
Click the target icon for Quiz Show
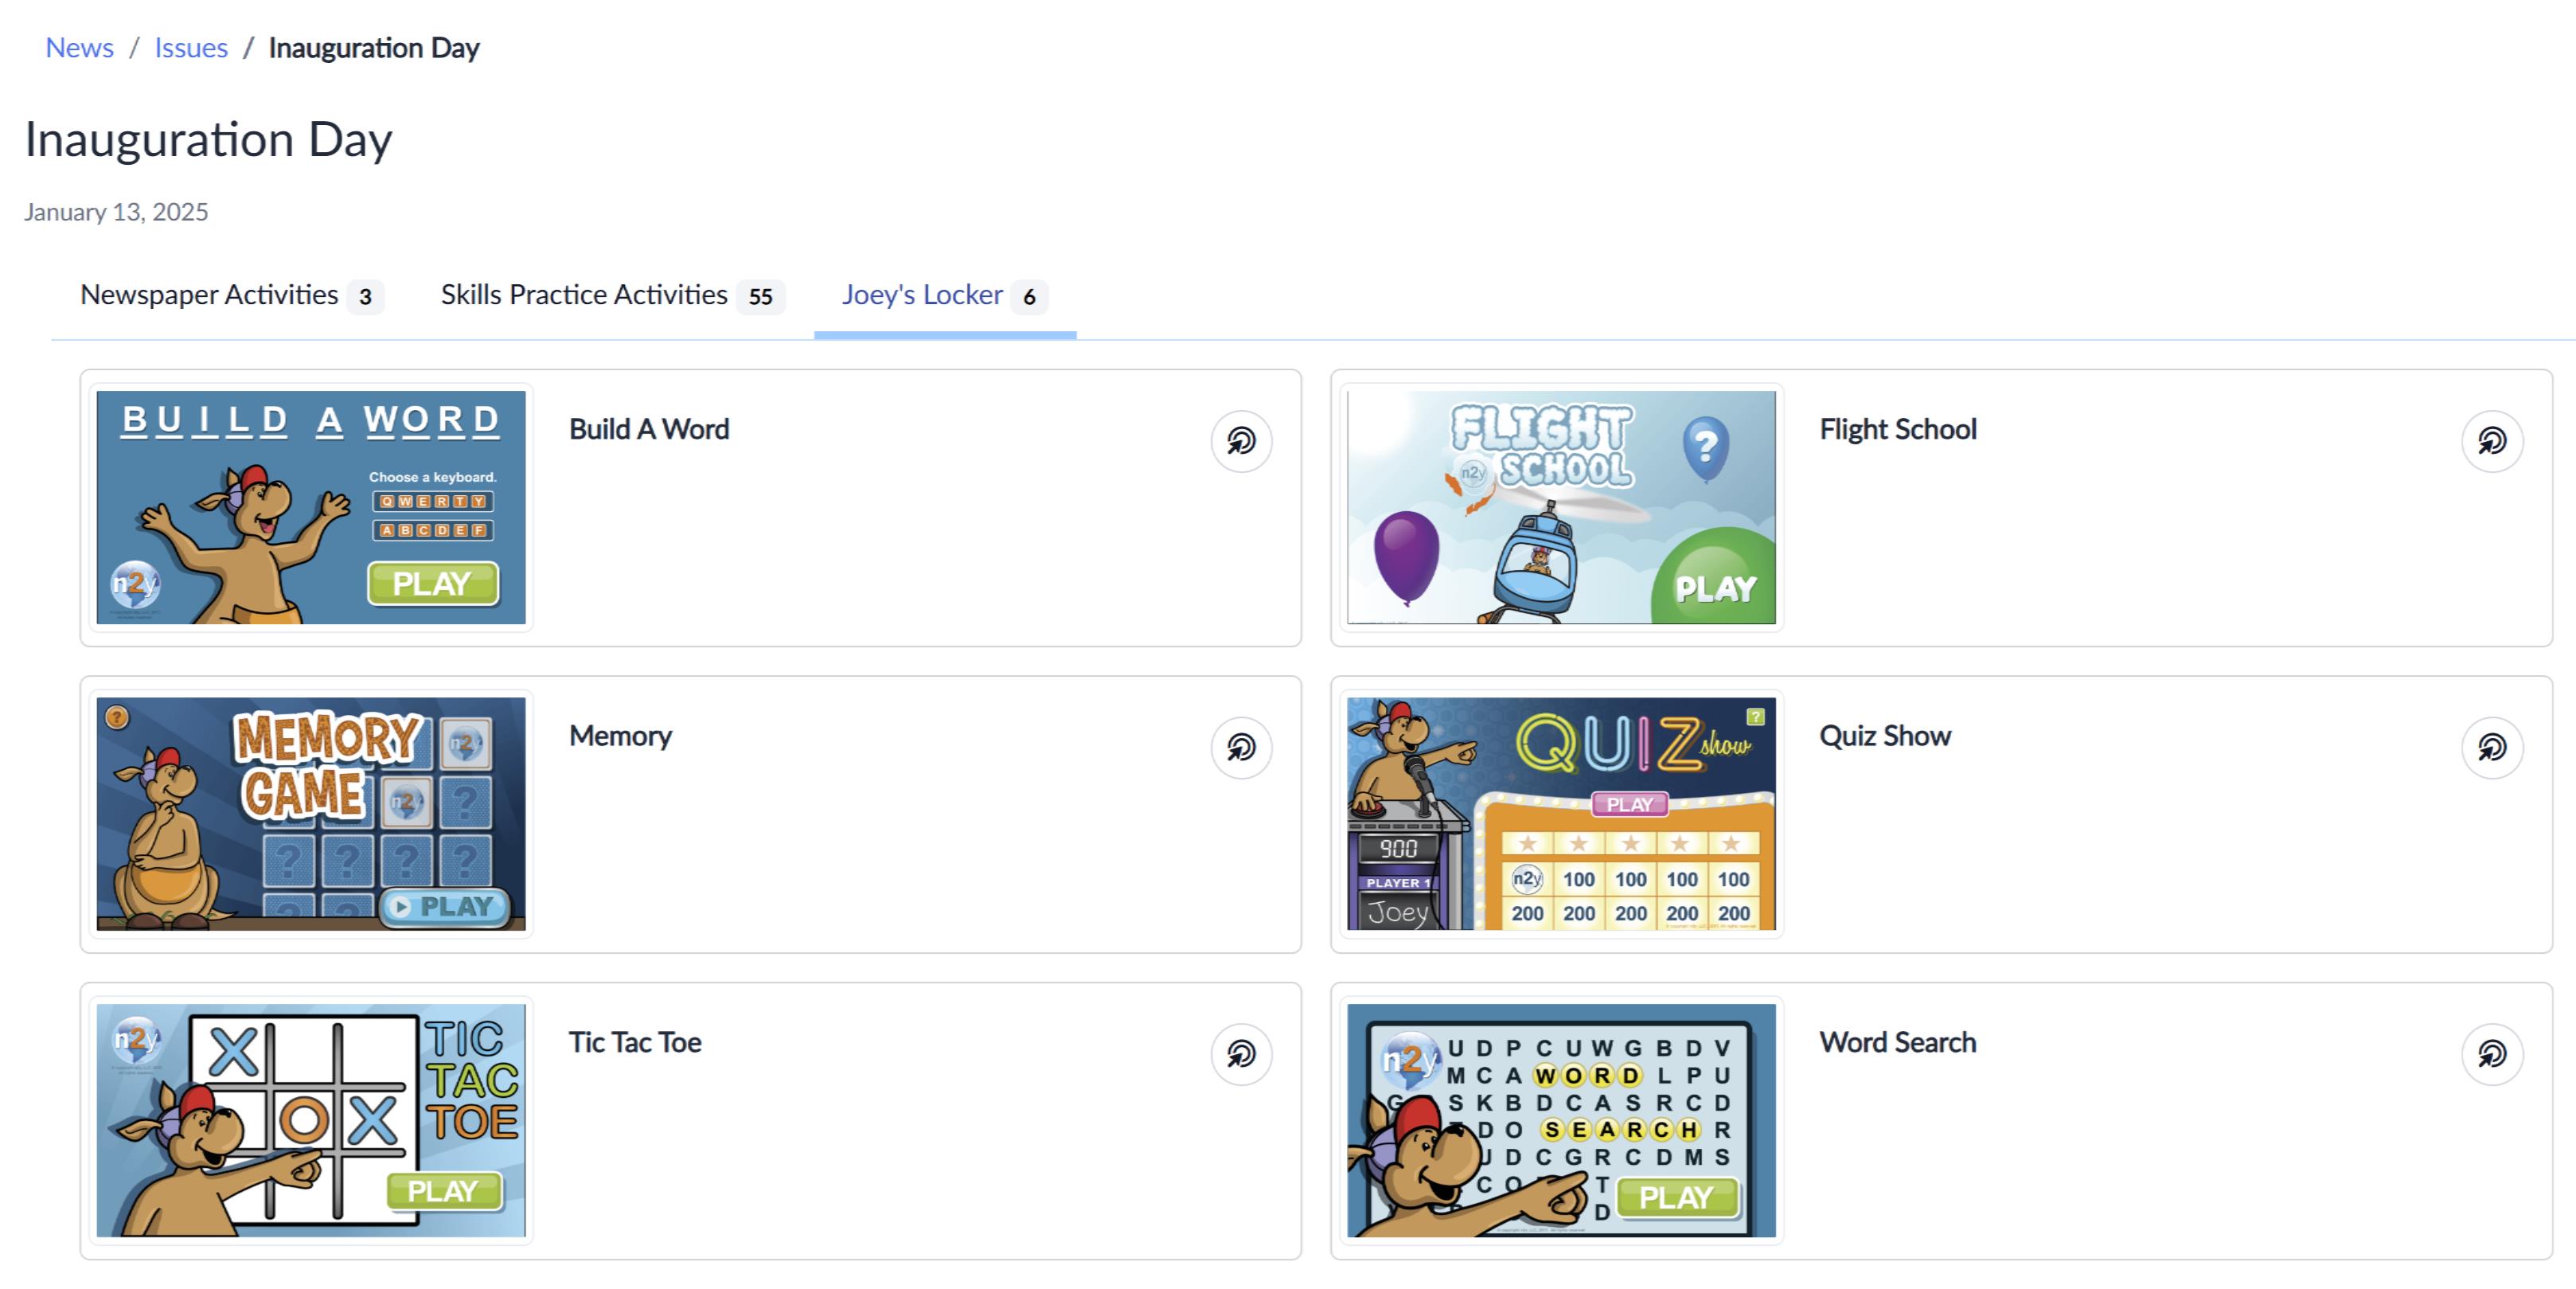point(2492,747)
